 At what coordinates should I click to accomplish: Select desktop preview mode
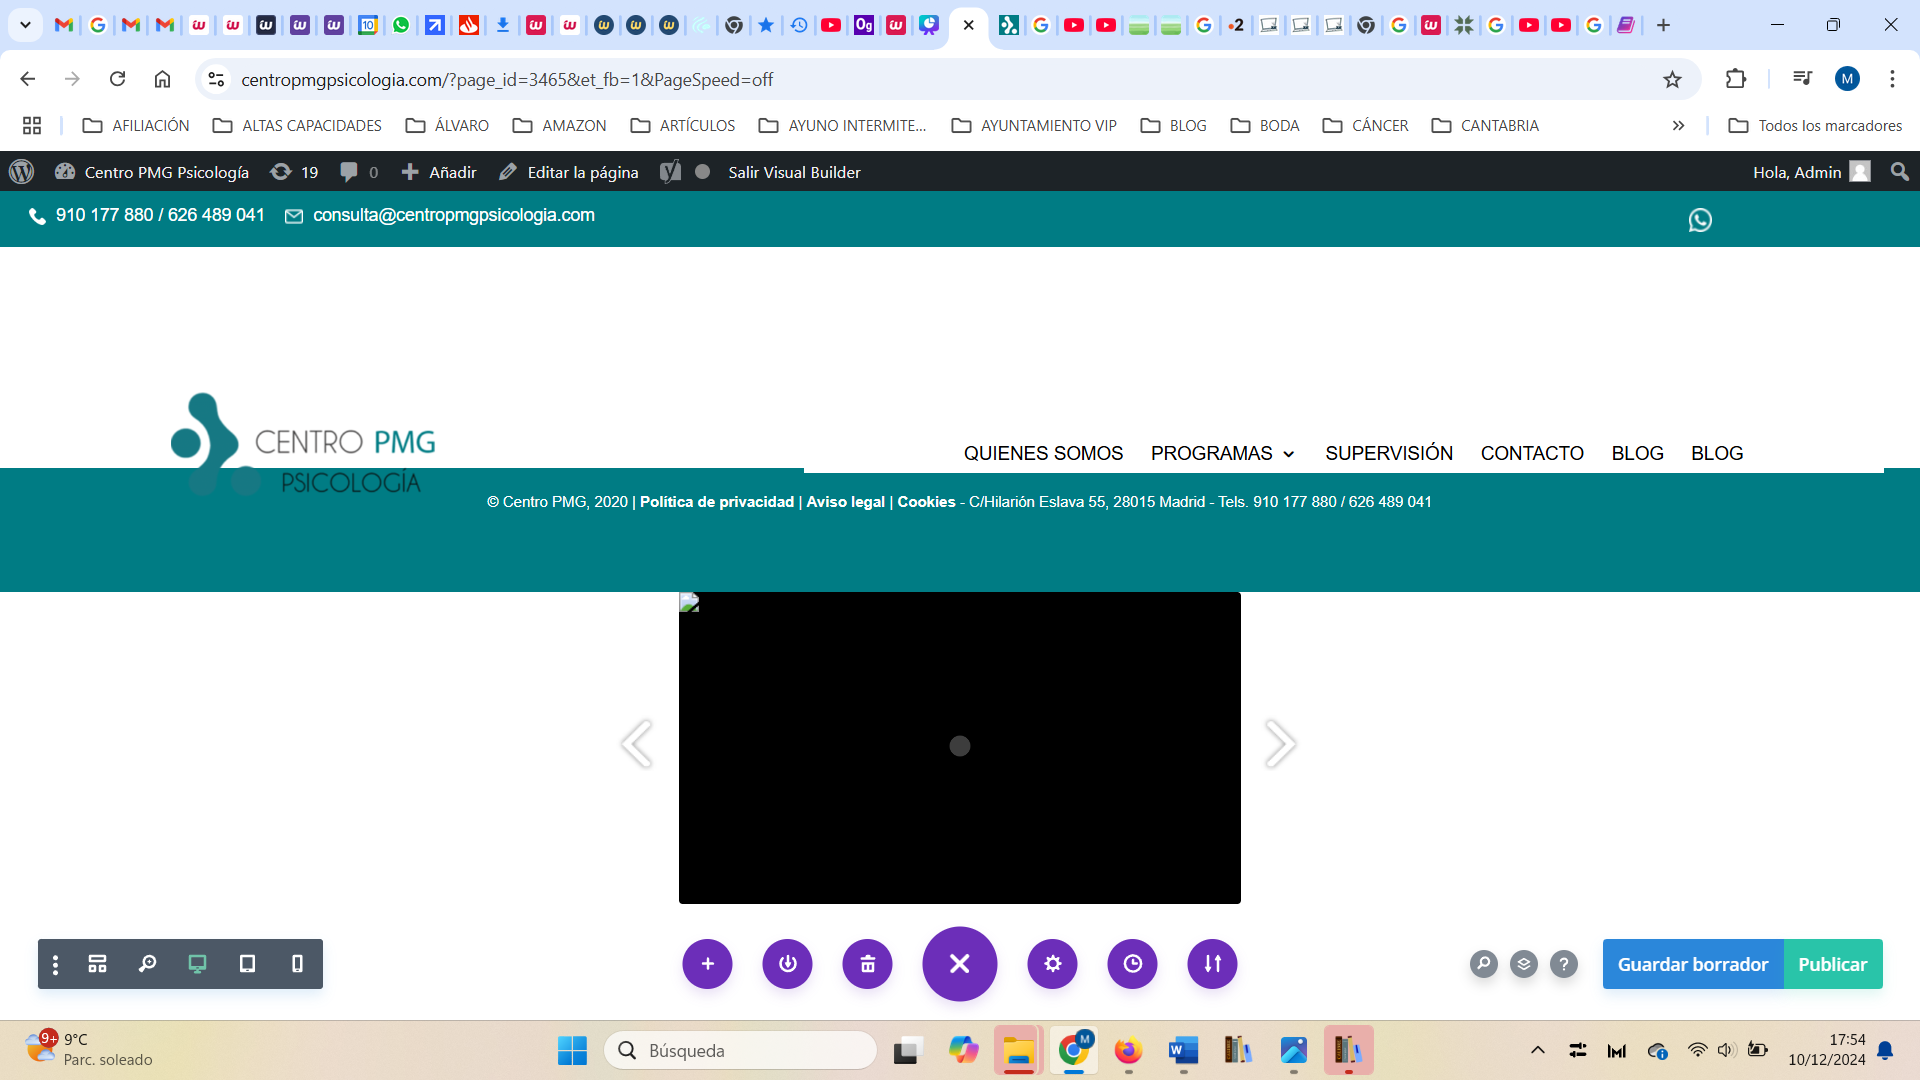197,964
